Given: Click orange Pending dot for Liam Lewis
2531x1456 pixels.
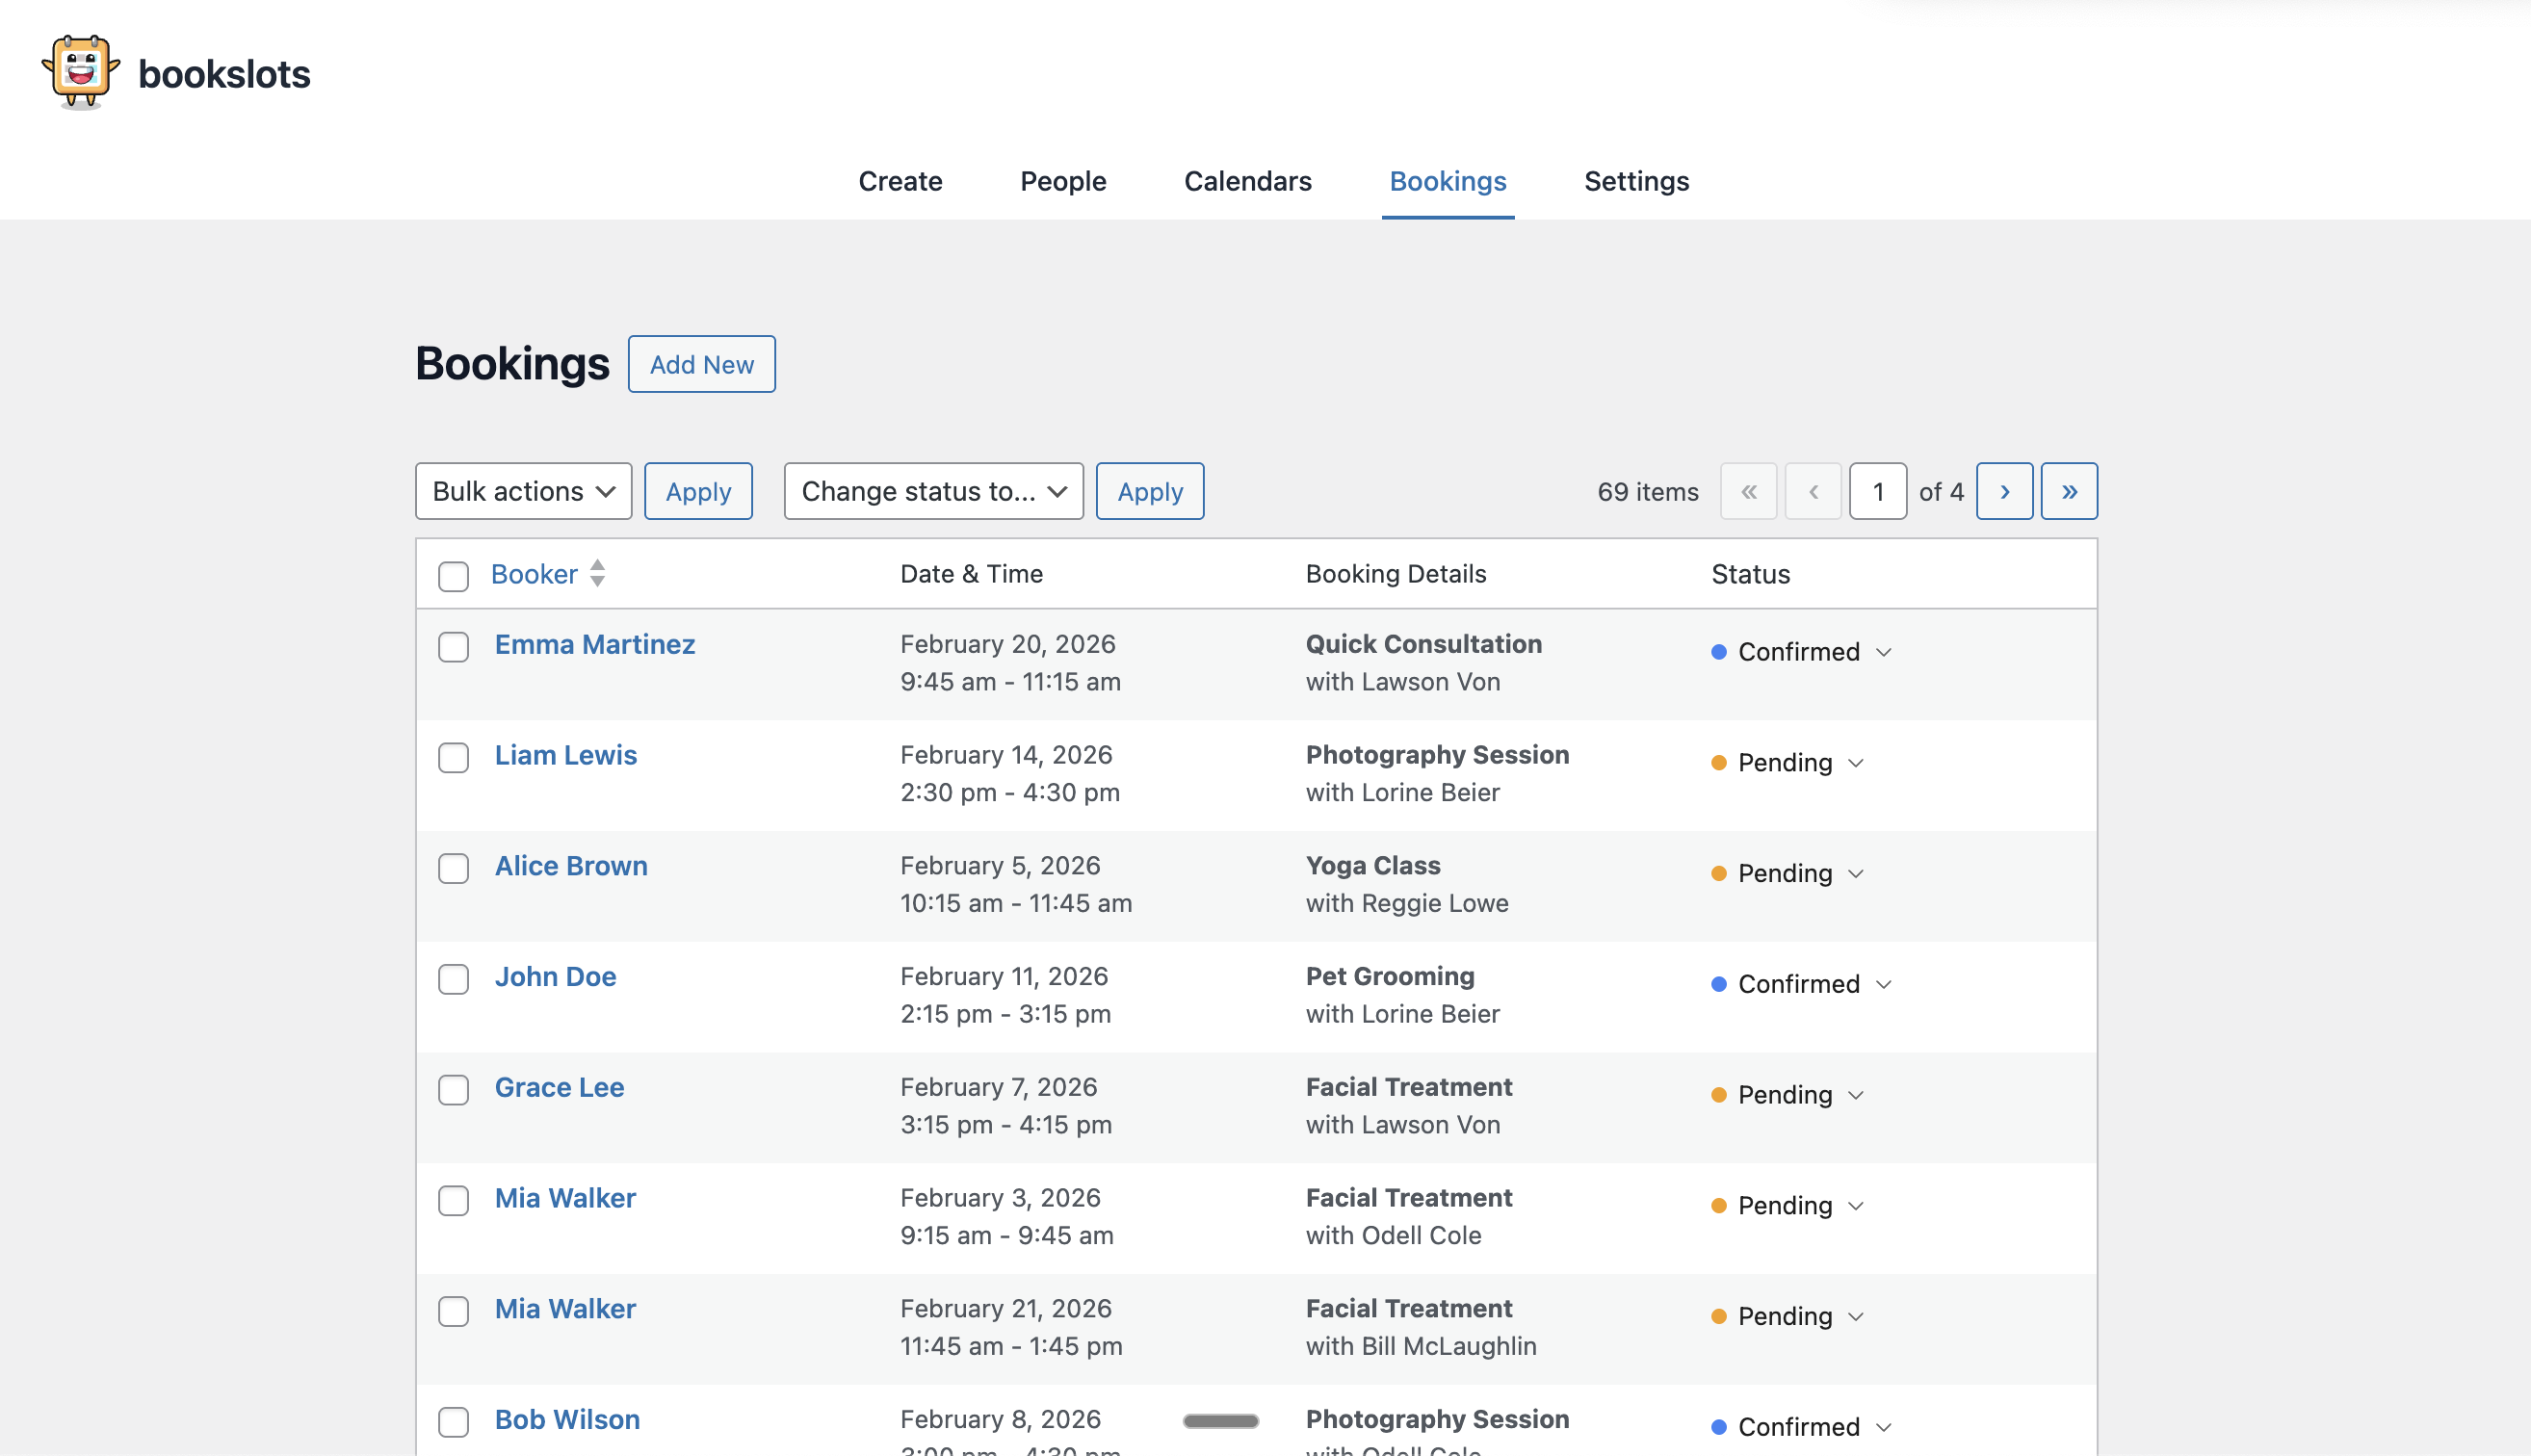Looking at the screenshot, I should (1719, 763).
